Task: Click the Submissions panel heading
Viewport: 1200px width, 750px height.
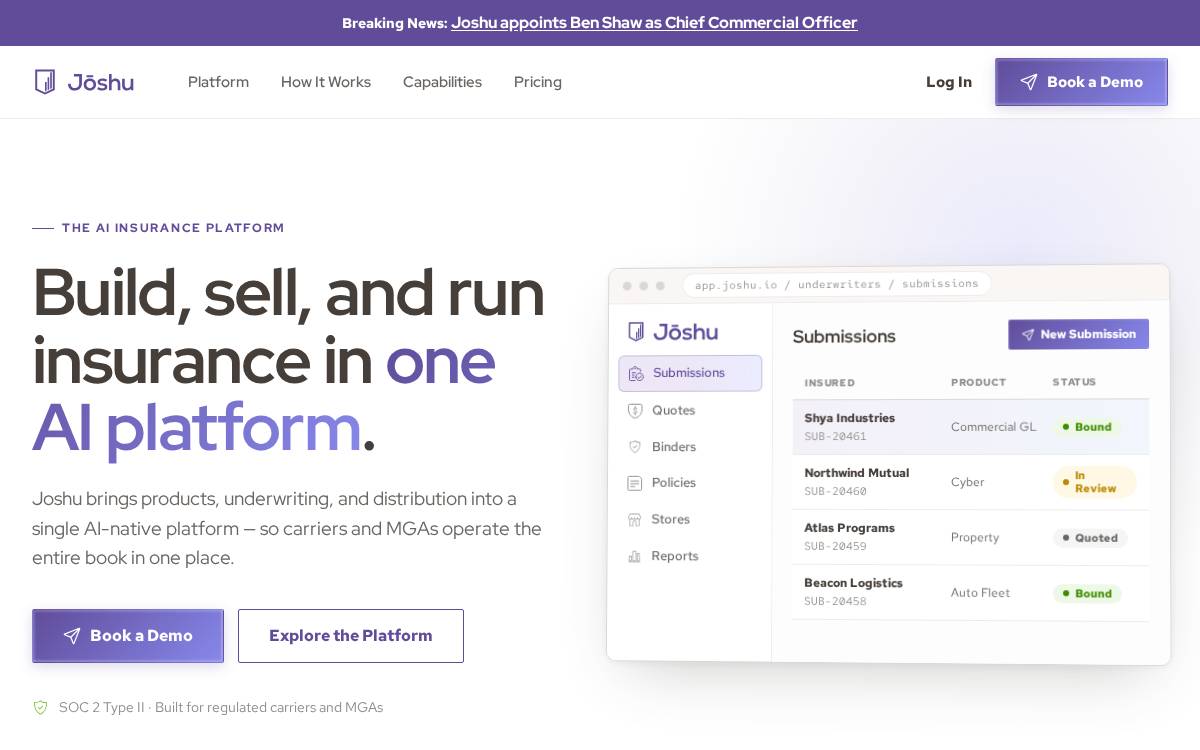Action: click(x=844, y=336)
